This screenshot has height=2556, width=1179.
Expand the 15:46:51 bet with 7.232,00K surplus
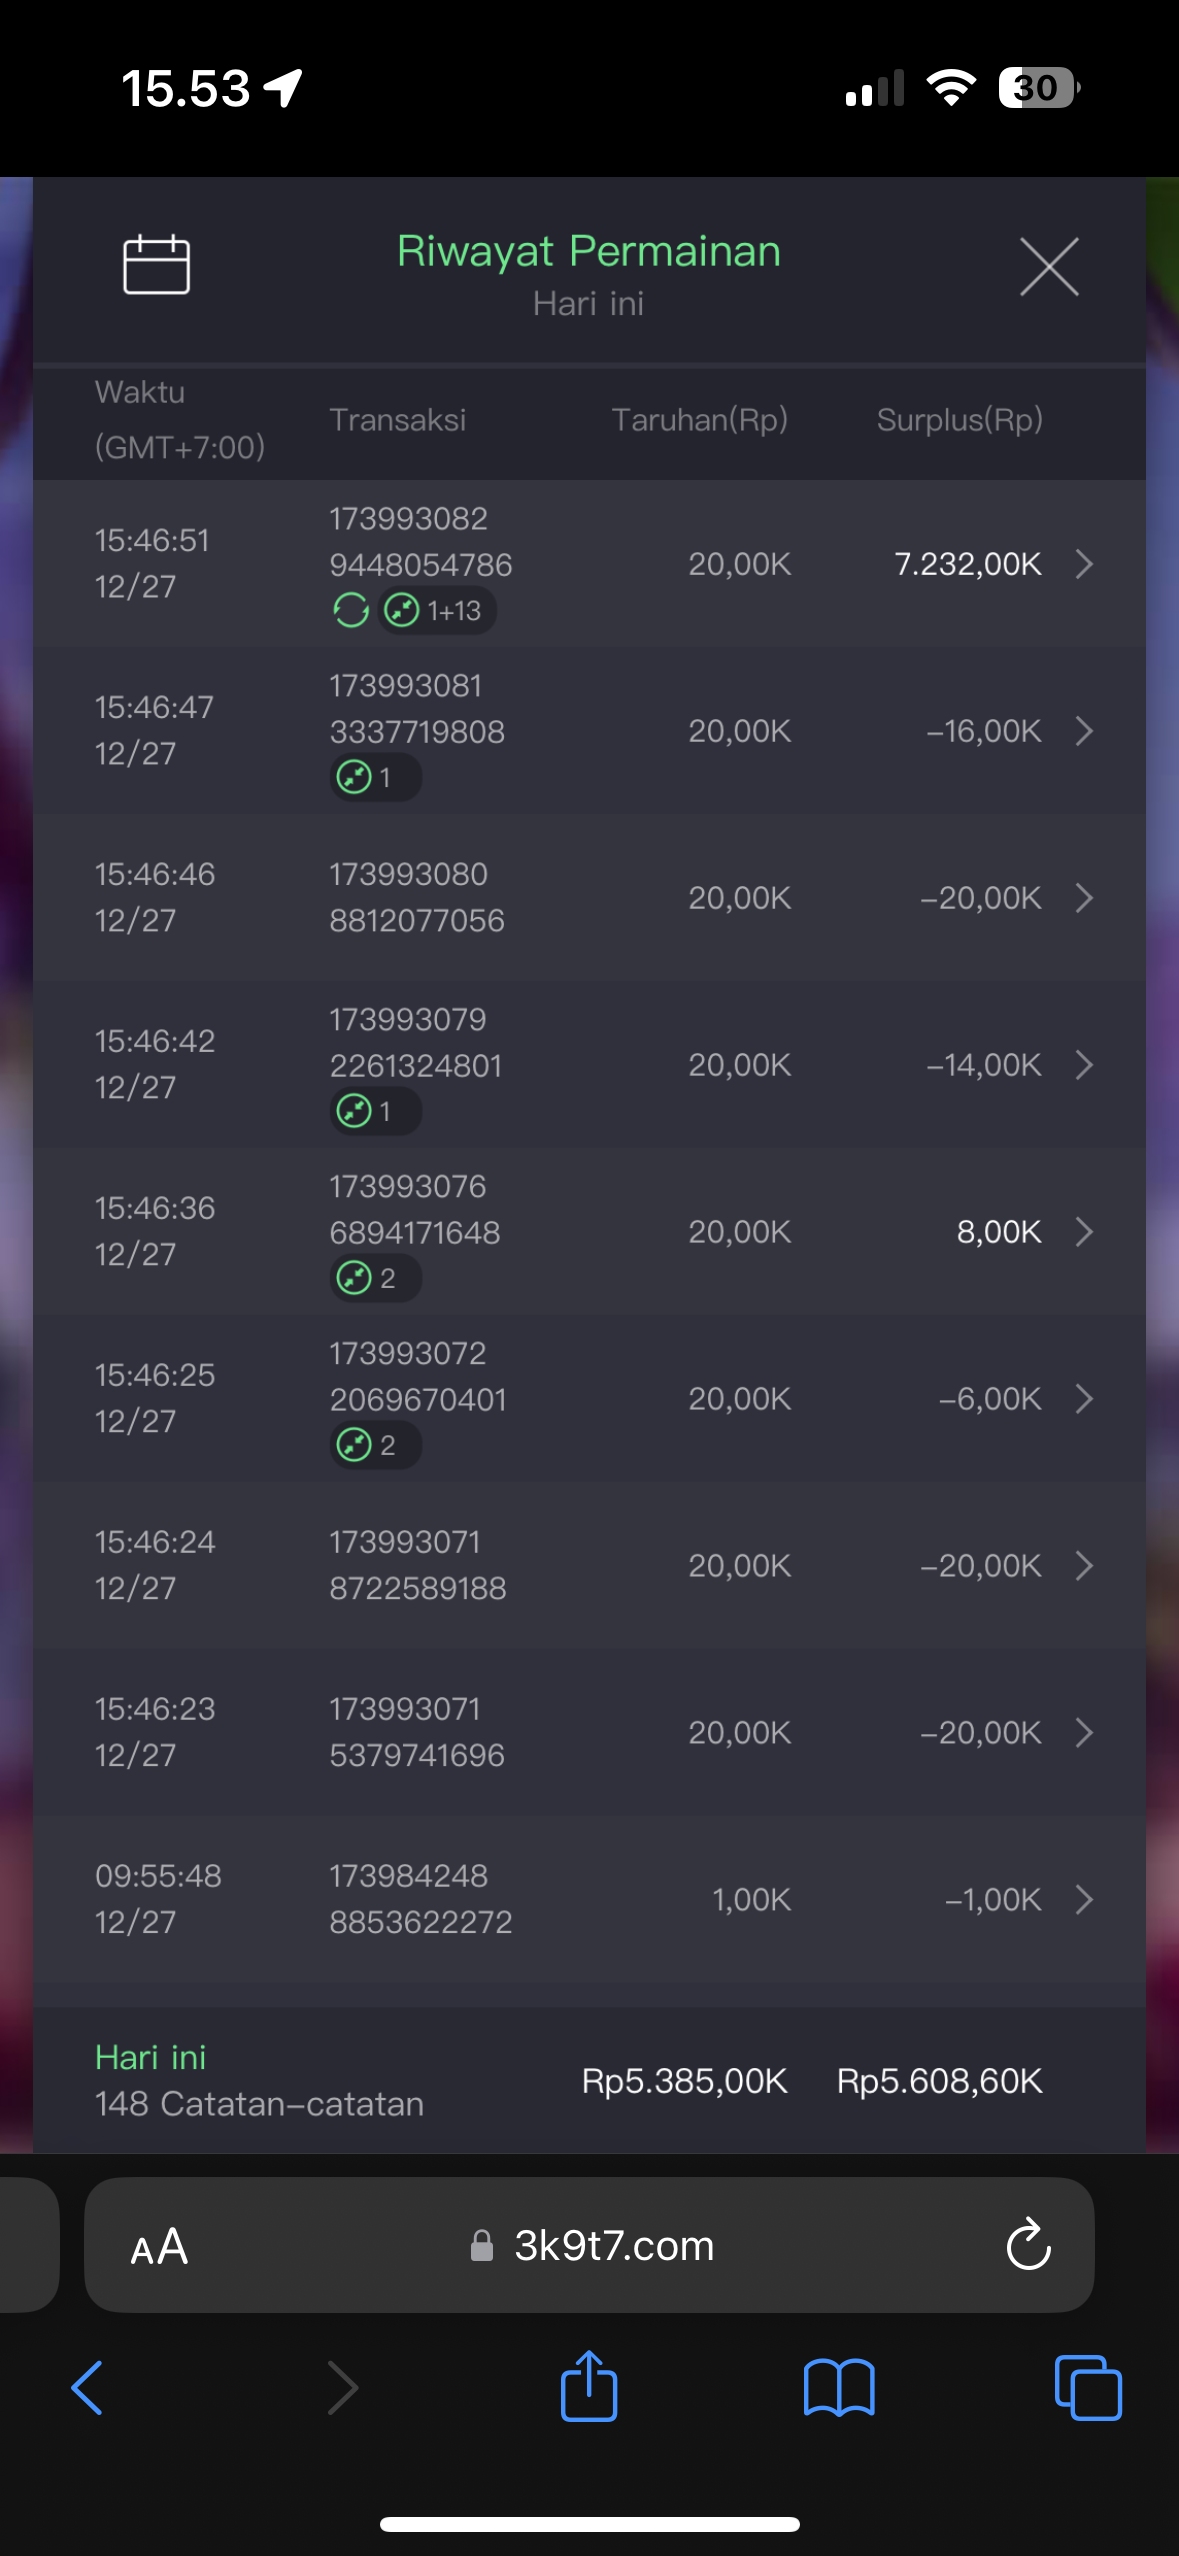(1084, 564)
